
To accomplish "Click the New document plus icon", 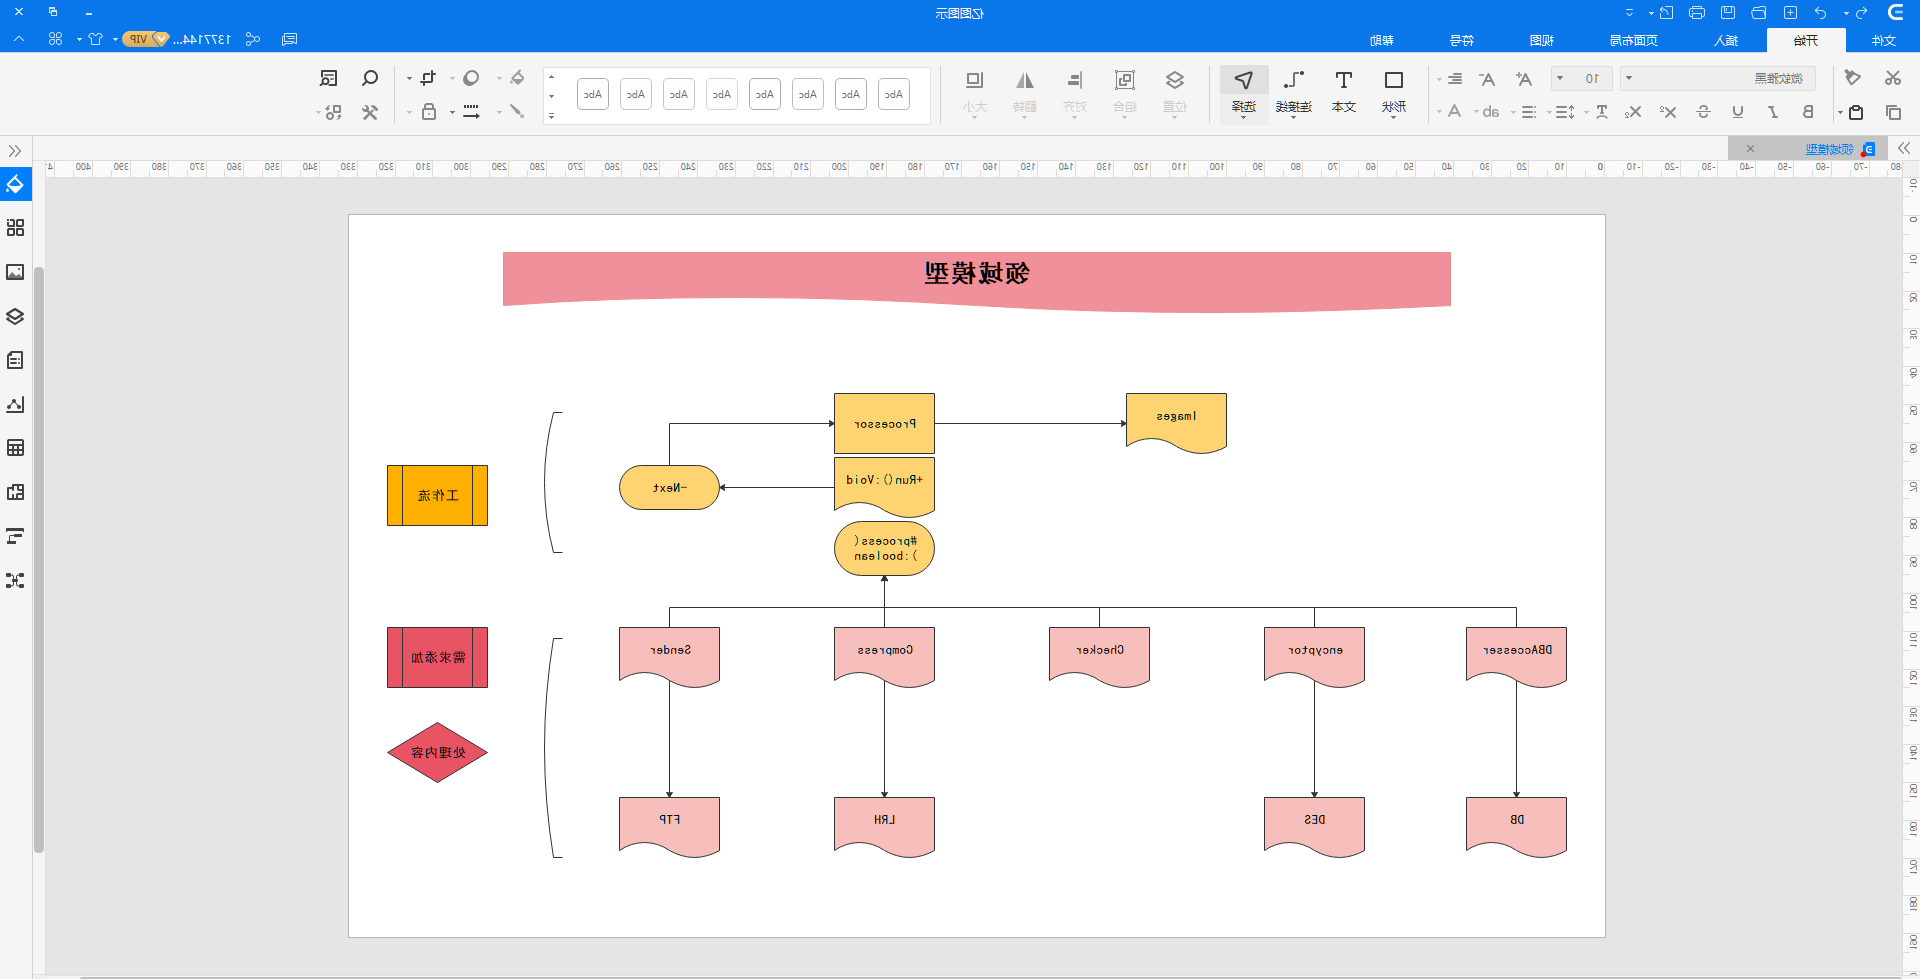I will (x=1790, y=13).
